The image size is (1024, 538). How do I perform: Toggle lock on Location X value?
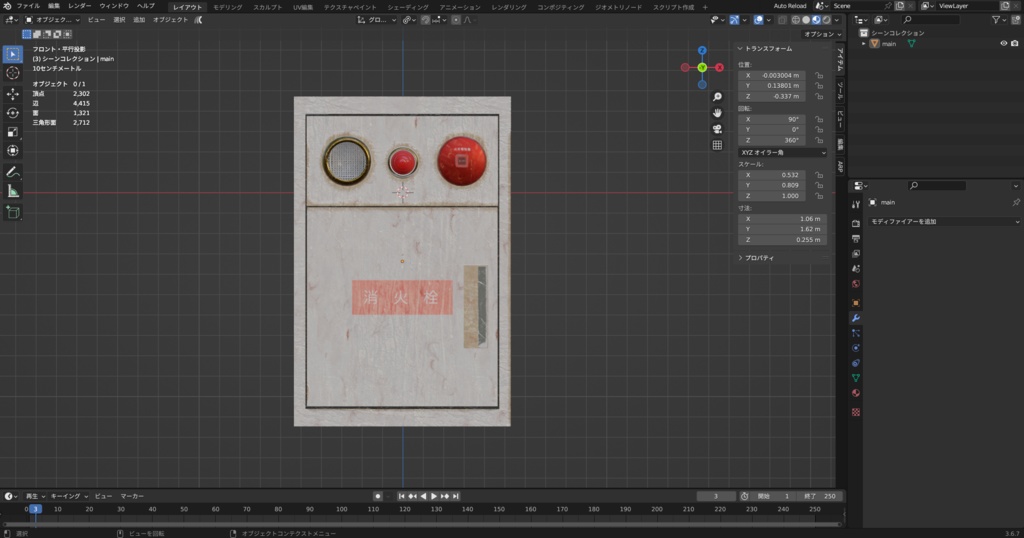point(818,75)
